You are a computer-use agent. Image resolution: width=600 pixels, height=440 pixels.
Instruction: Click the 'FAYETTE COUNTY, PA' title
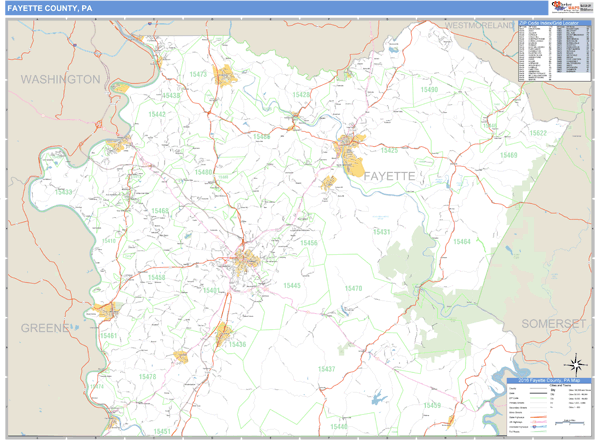(x=50, y=8)
